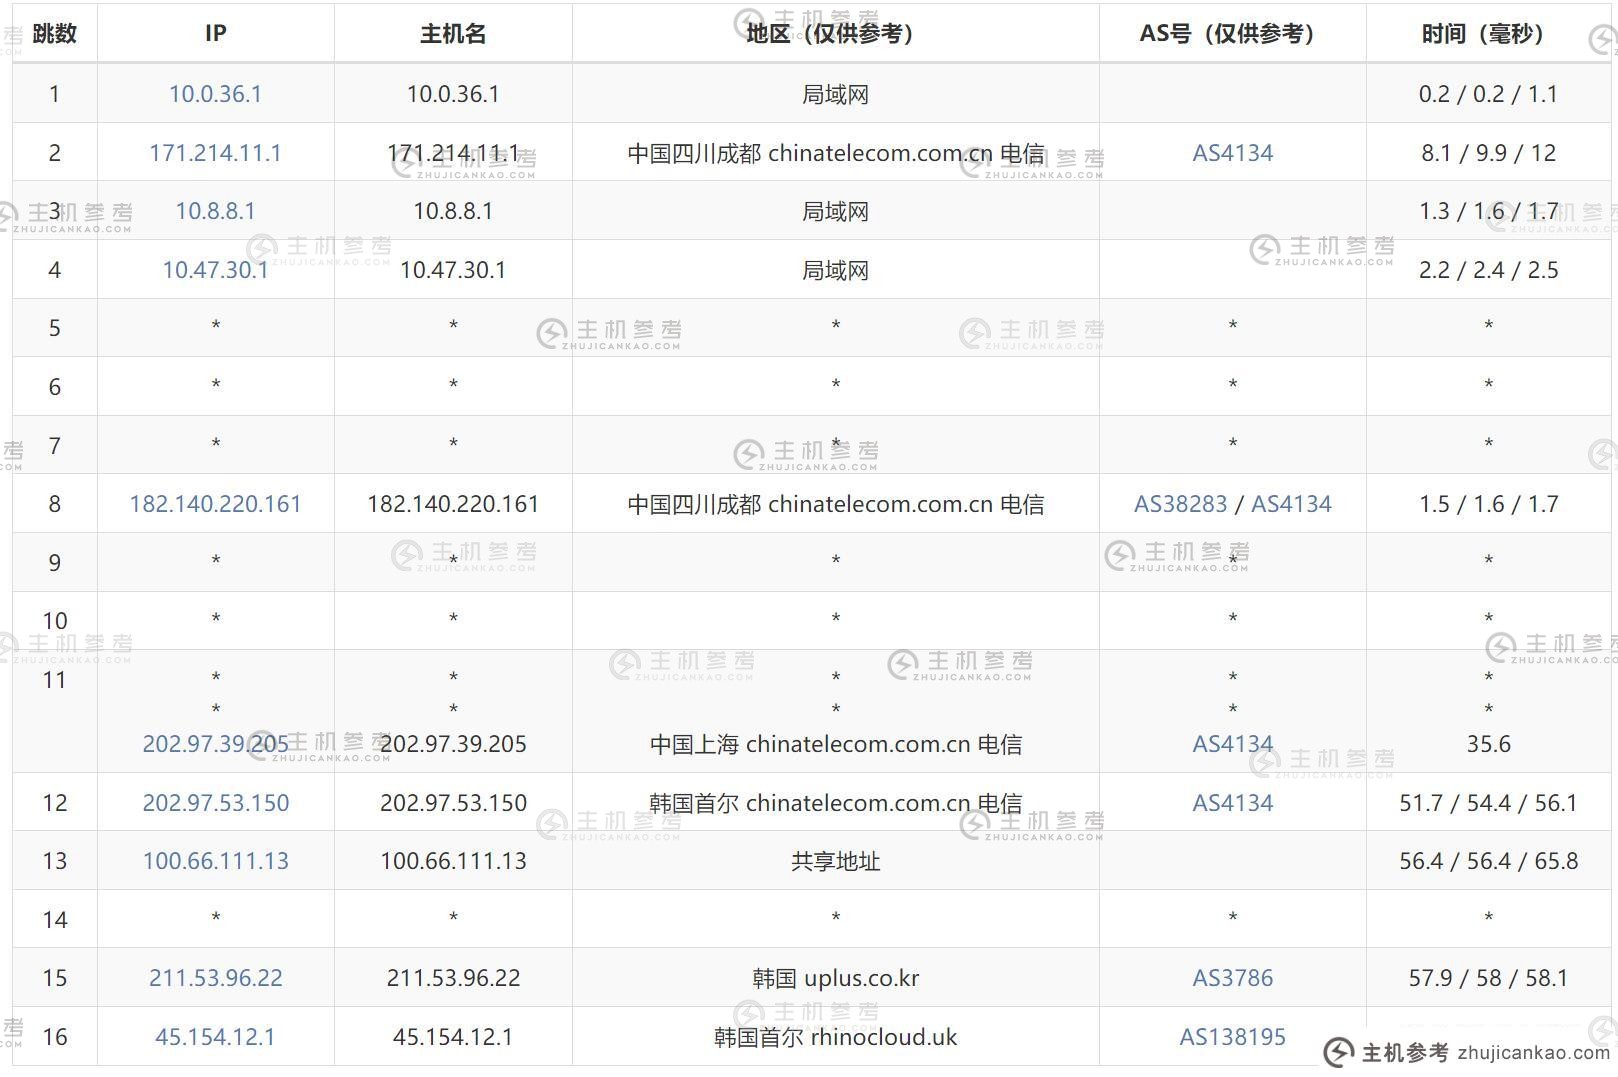
Task: Open the IP link 10.8.8.1
Action: (x=215, y=211)
